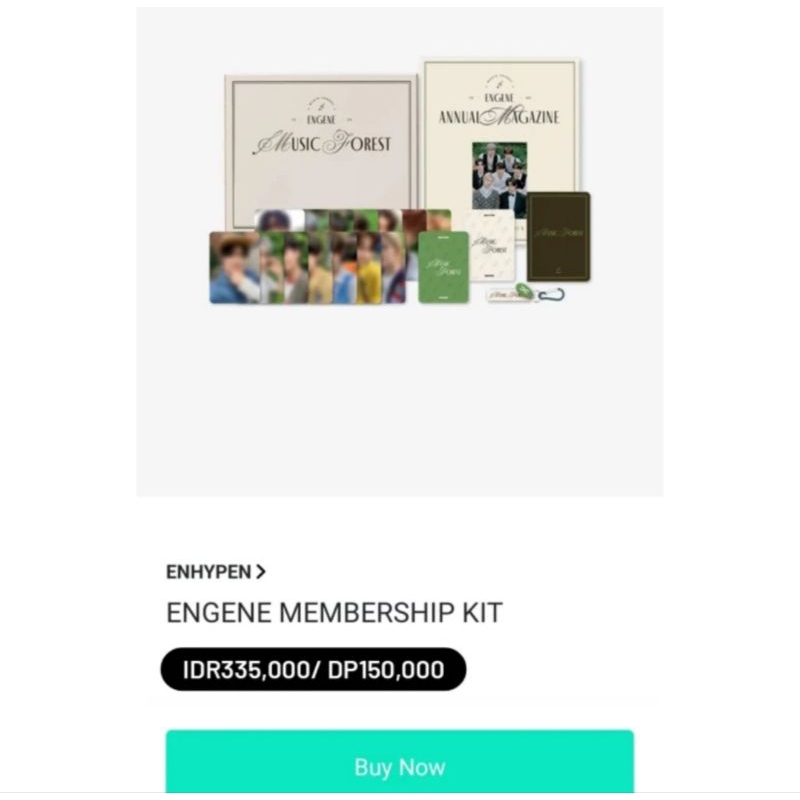Tap the teal Buy Now button

(x=399, y=762)
